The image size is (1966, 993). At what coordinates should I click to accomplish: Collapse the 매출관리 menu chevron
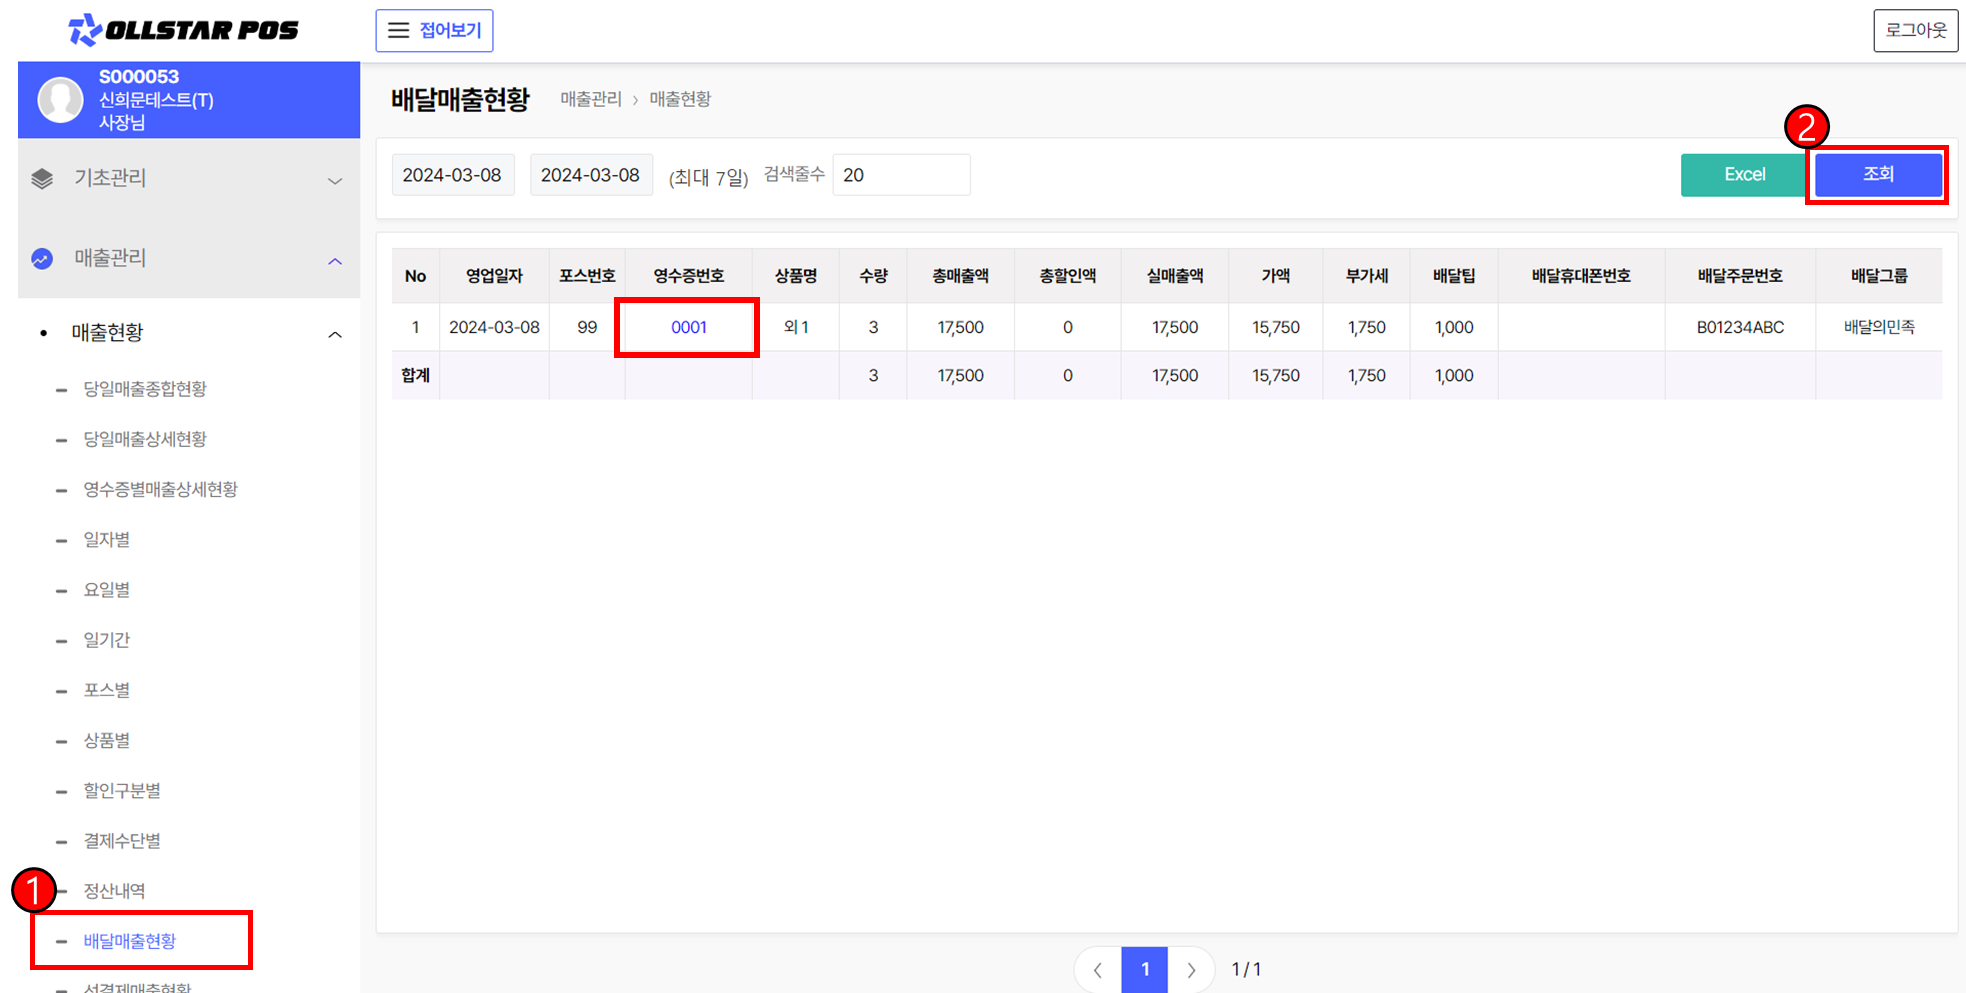(x=335, y=261)
